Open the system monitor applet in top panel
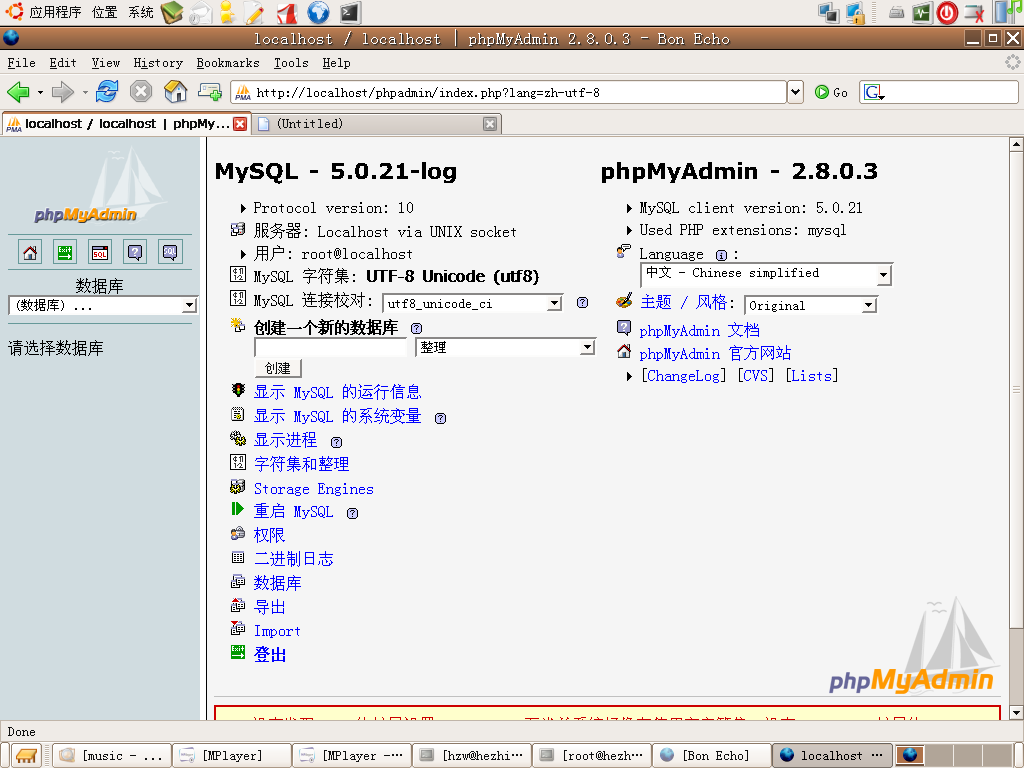 (x=921, y=12)
